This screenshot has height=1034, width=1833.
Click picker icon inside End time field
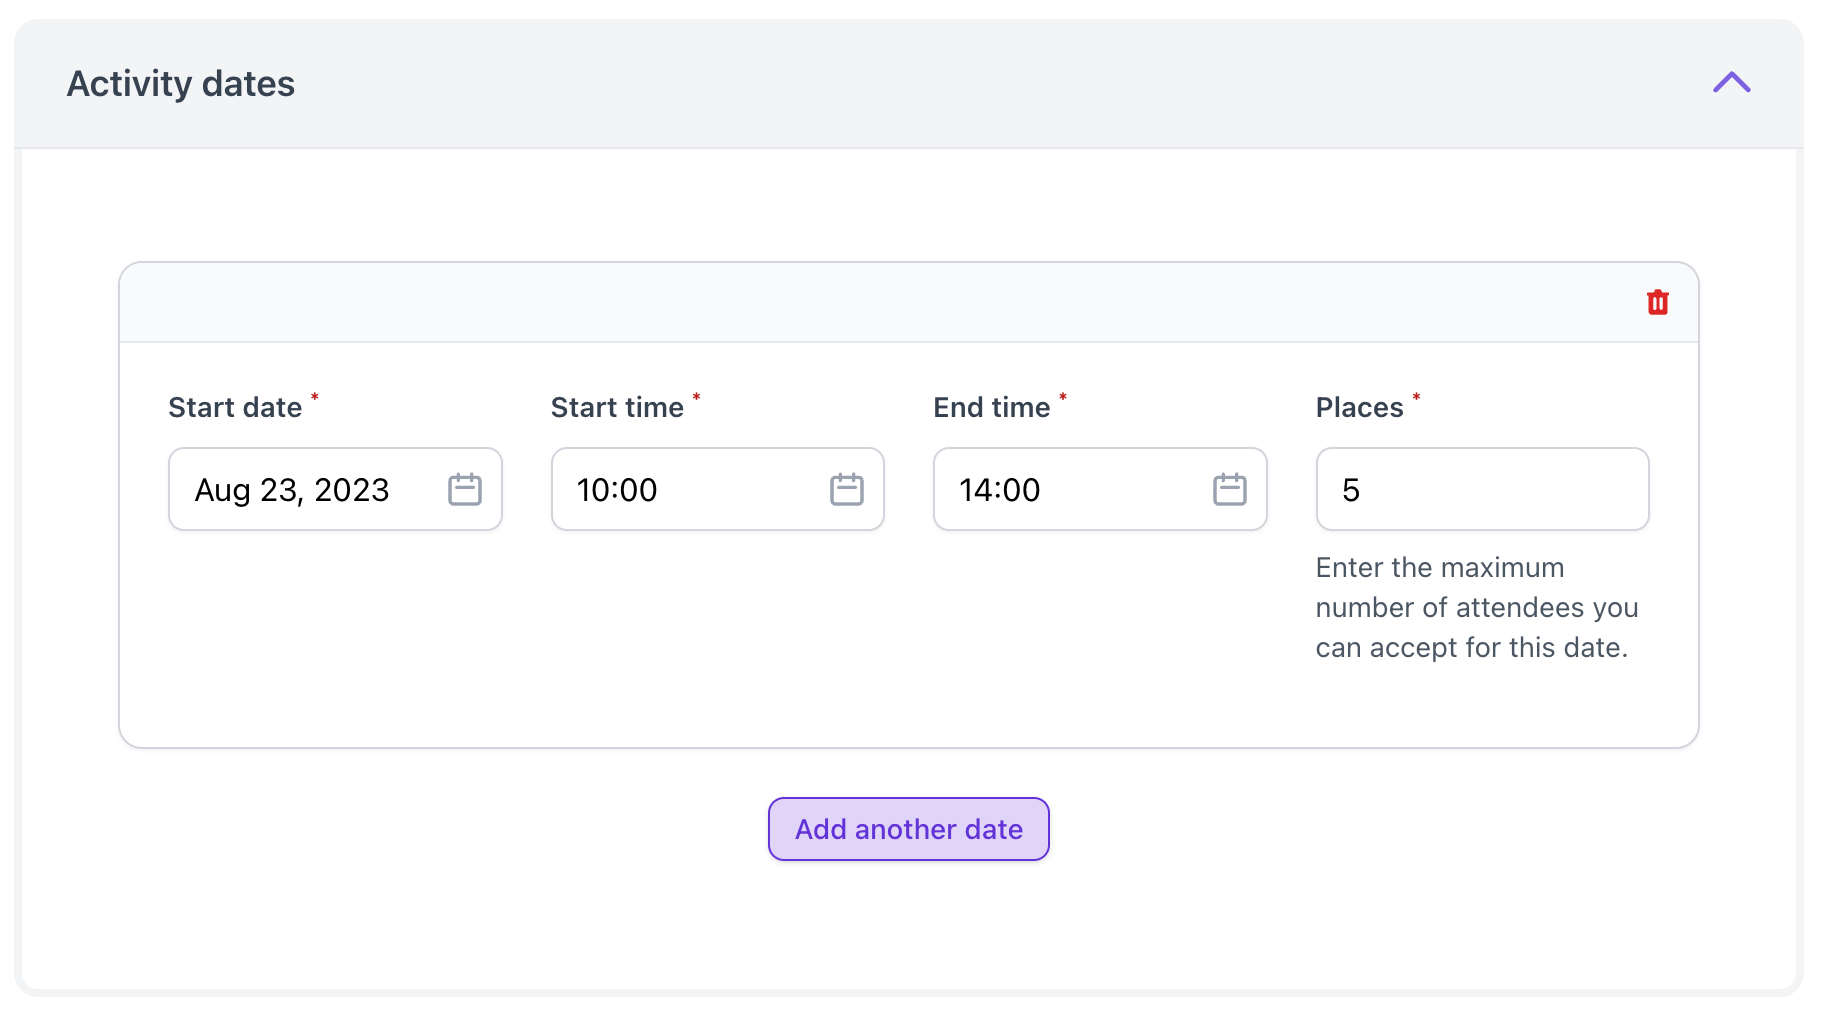pos(1229,489)
